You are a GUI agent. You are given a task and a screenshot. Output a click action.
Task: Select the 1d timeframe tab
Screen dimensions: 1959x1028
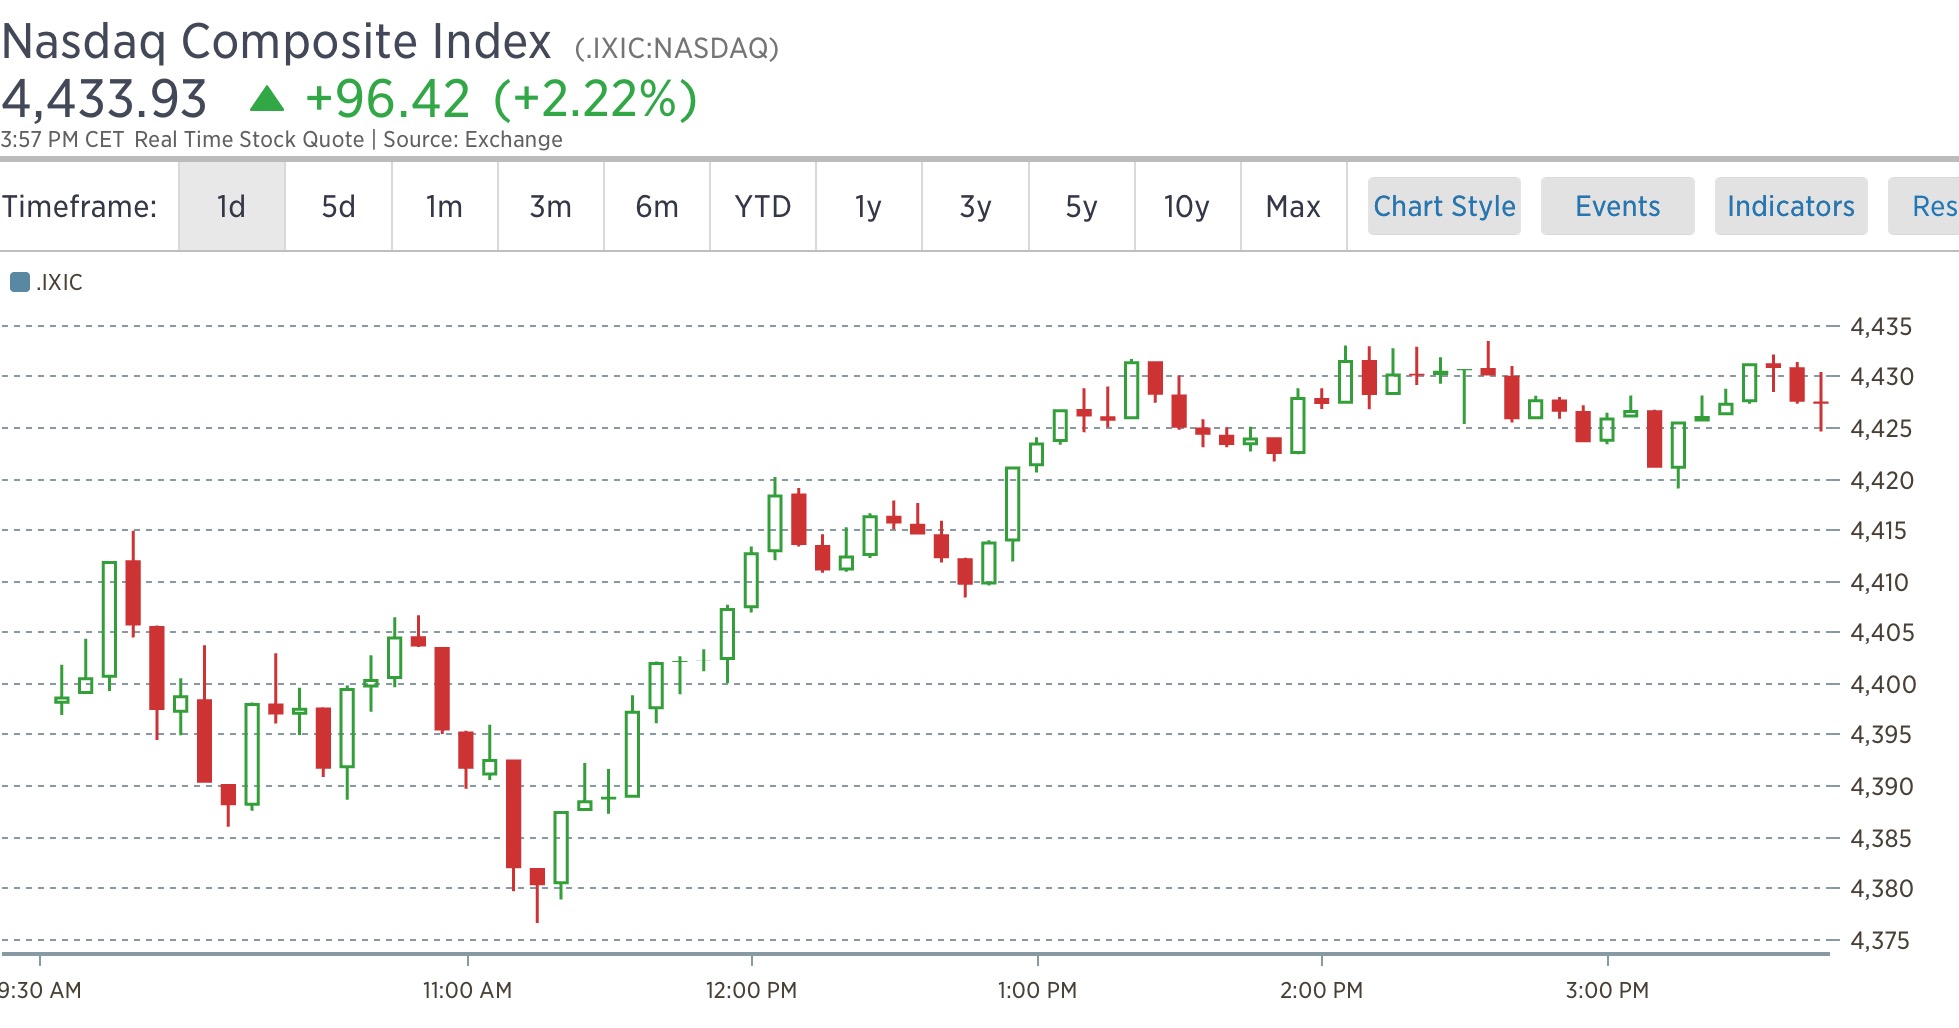tap(232, 206)
